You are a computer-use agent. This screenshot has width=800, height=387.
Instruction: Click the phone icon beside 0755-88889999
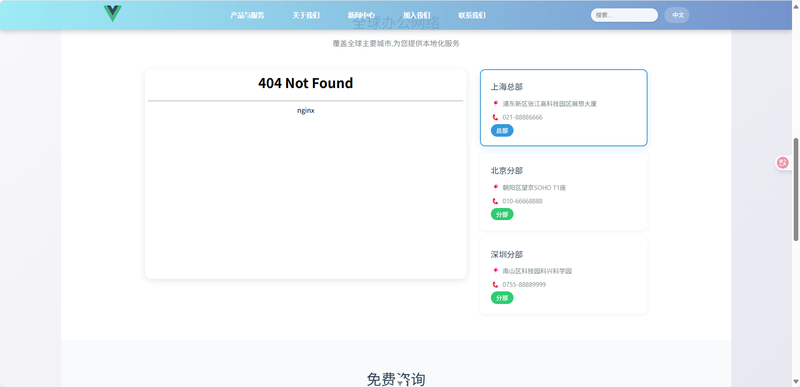pyautogui.click(x=495, y=285)
